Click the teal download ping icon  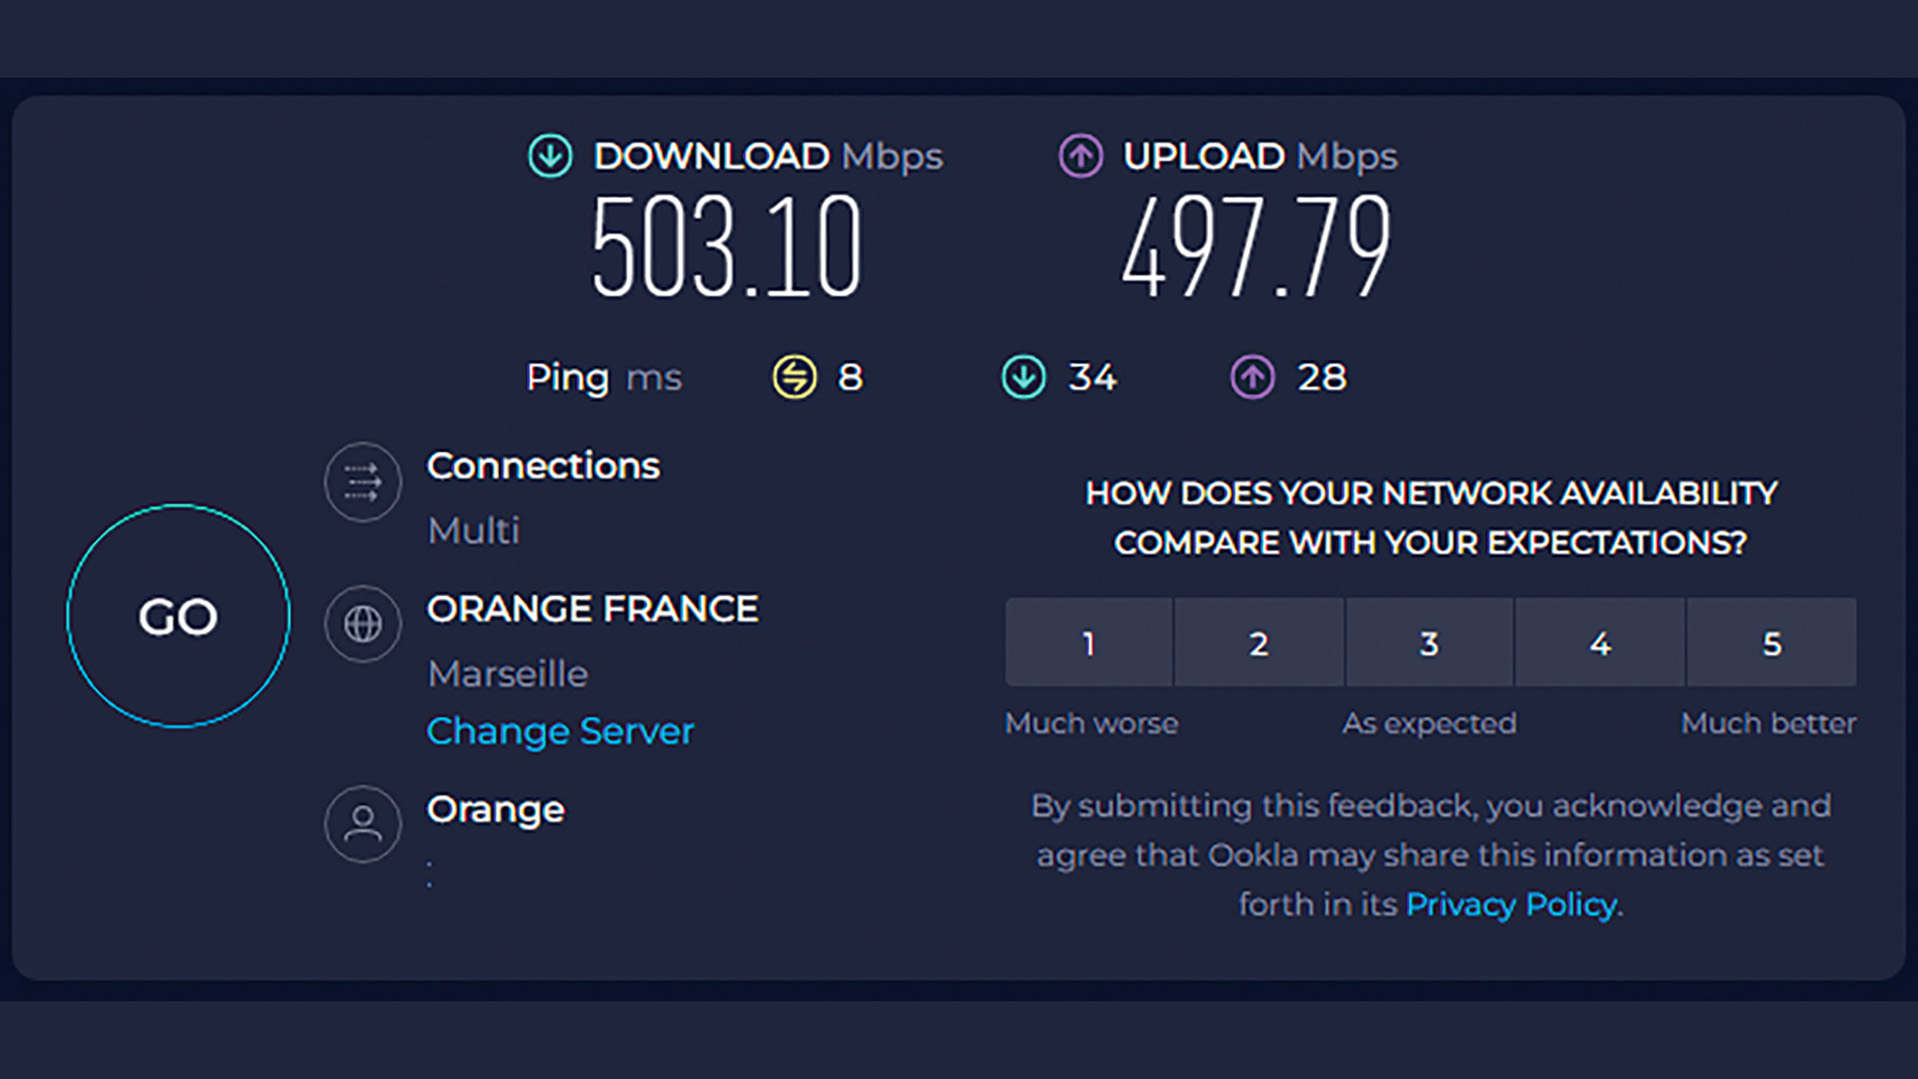click(x=1023, y=377)
